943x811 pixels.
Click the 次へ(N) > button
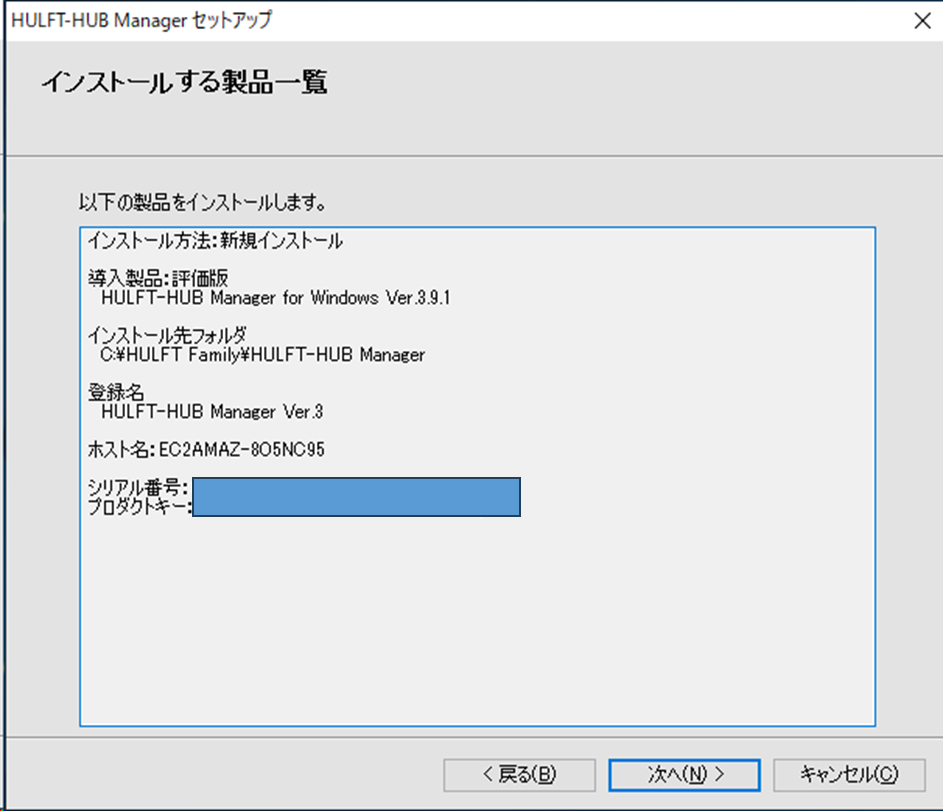[684, 774]
